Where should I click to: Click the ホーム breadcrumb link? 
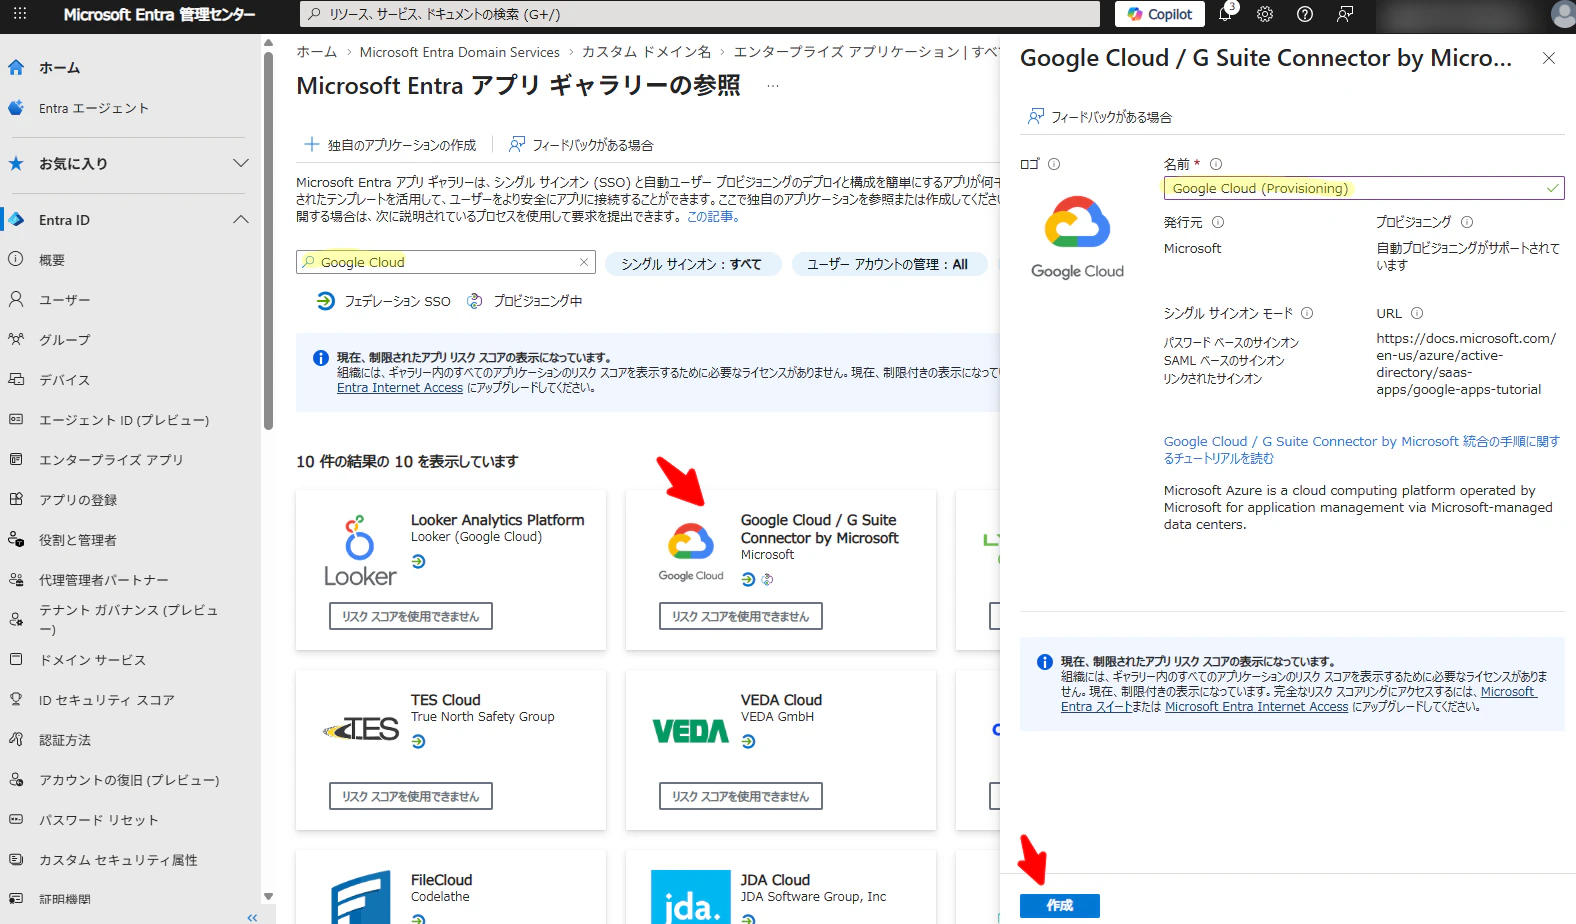316,52
